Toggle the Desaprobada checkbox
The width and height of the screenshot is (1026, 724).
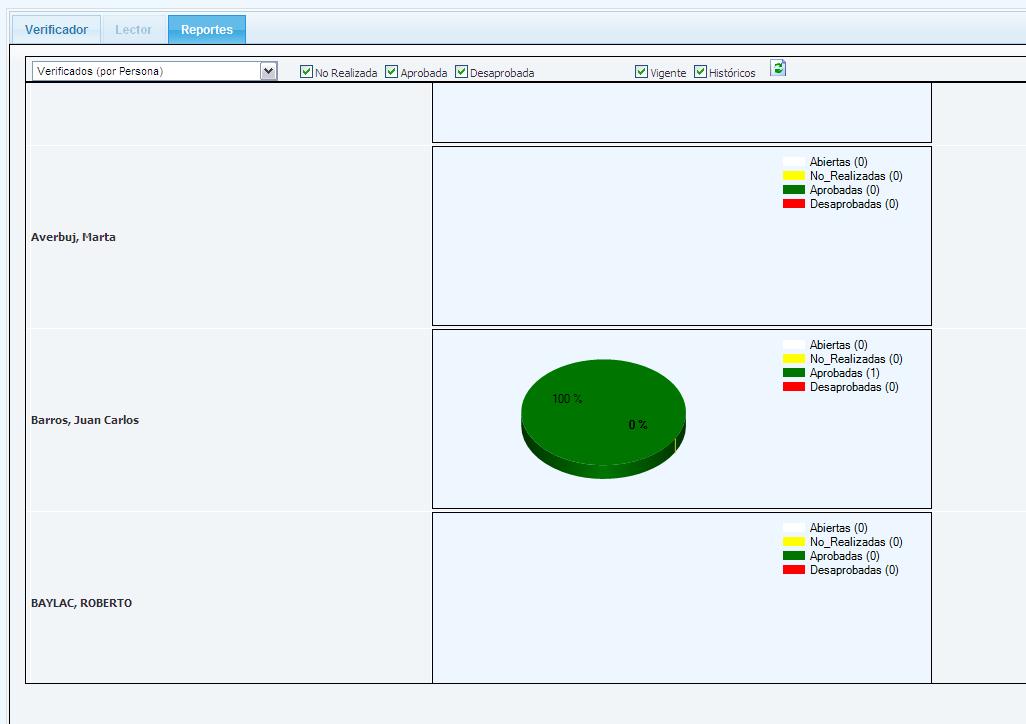coord(461,71)
